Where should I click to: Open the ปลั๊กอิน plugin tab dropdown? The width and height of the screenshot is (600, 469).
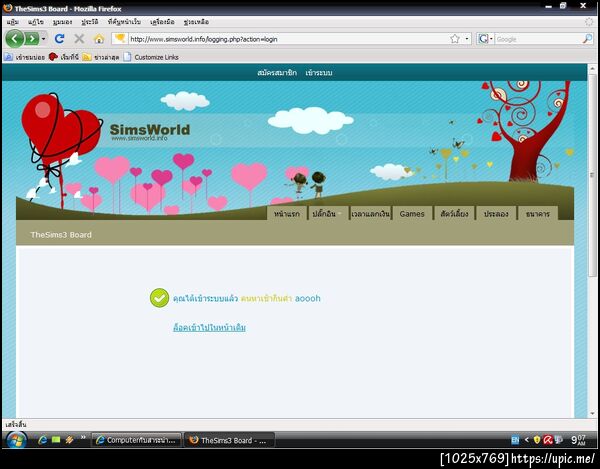pos(328,213)
